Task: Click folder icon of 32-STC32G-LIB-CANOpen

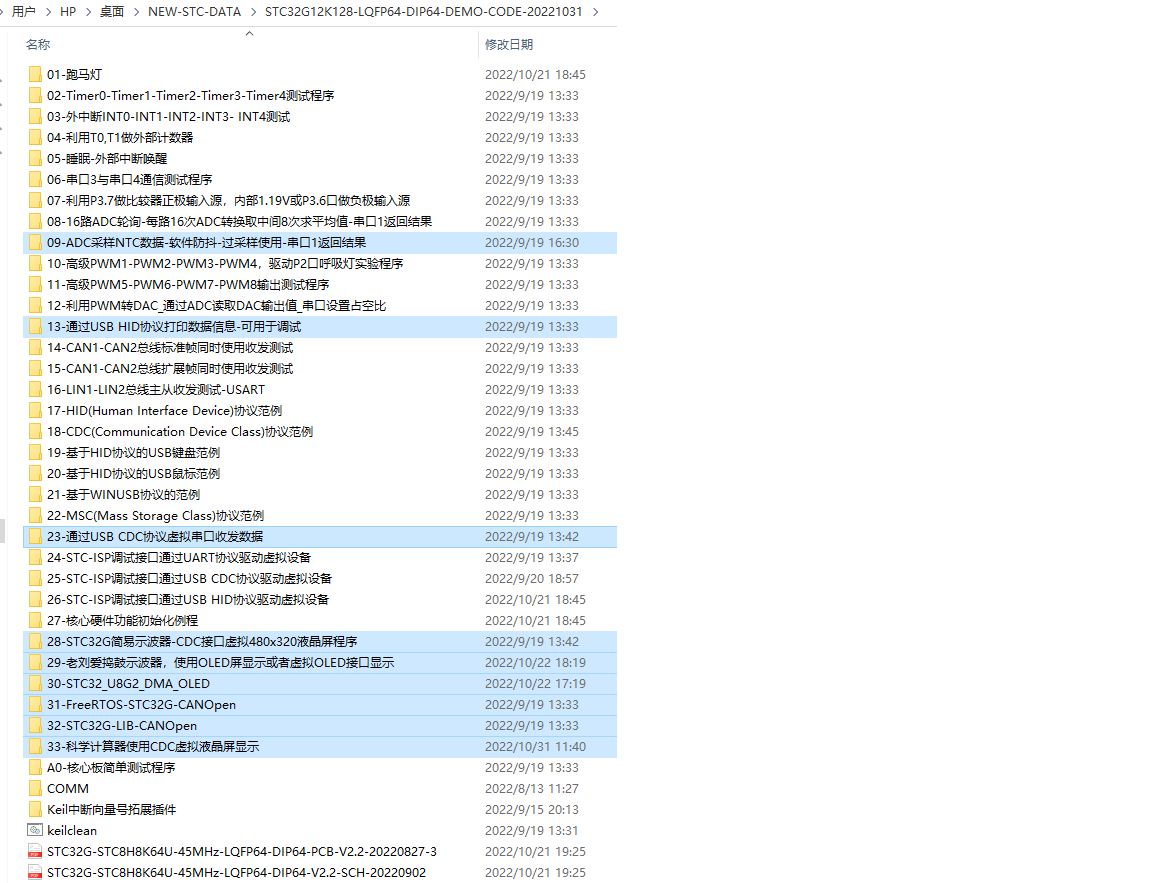Action: tap(35, 725)
